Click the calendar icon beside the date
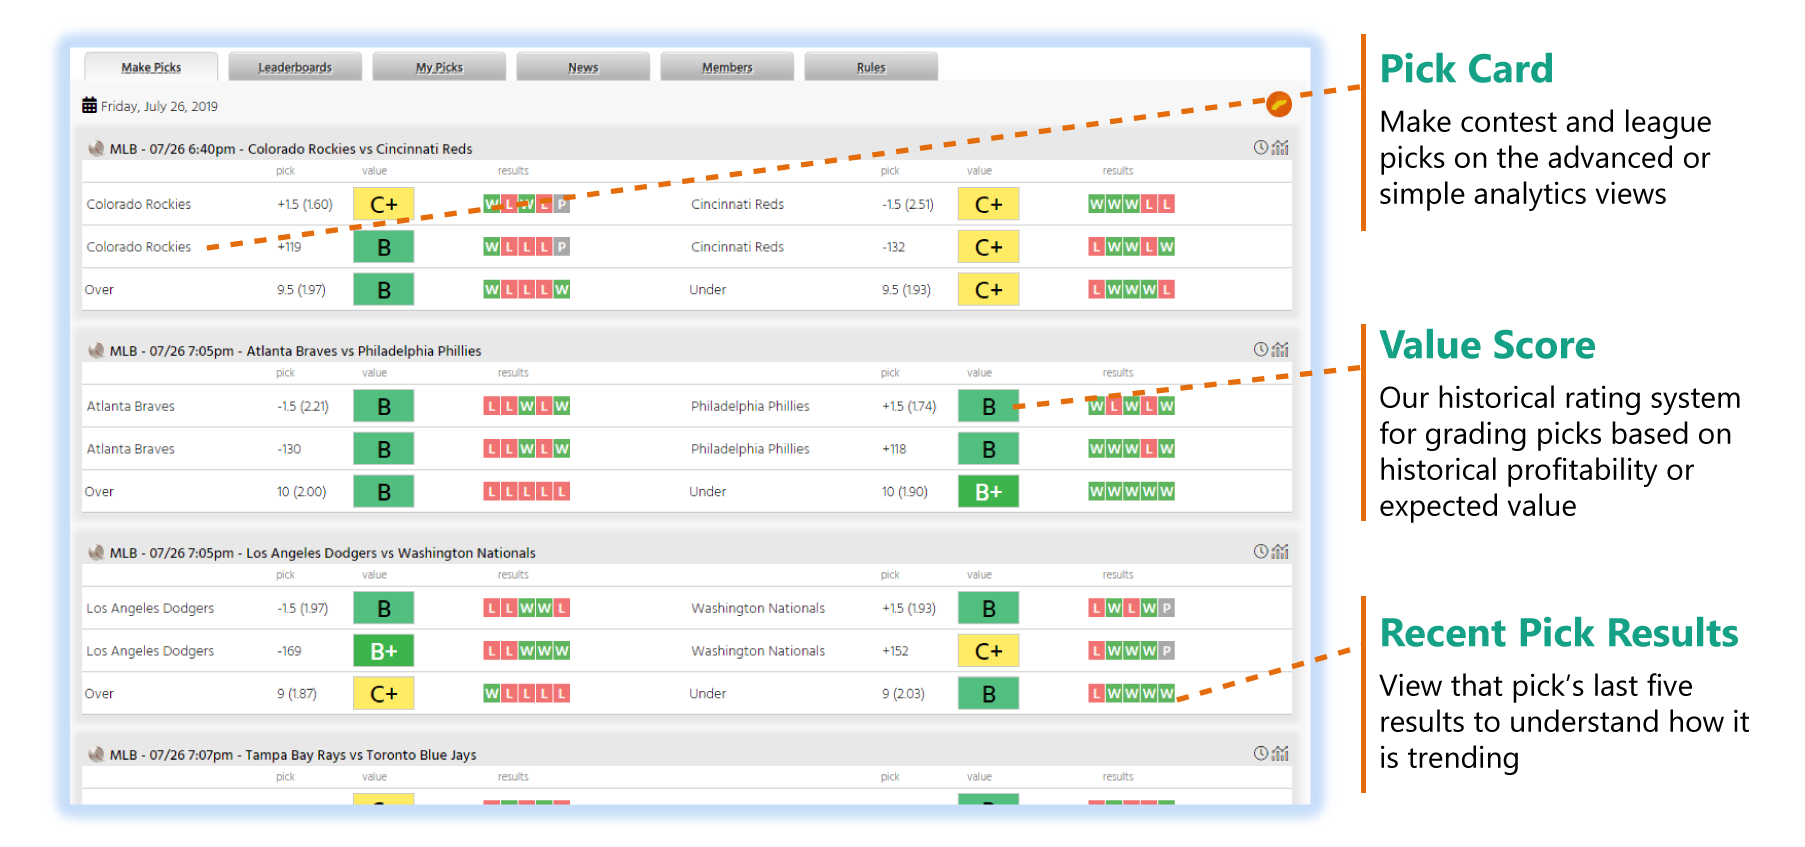The image size is (1805, 847). pyautogui.click(x=90, y=105)
